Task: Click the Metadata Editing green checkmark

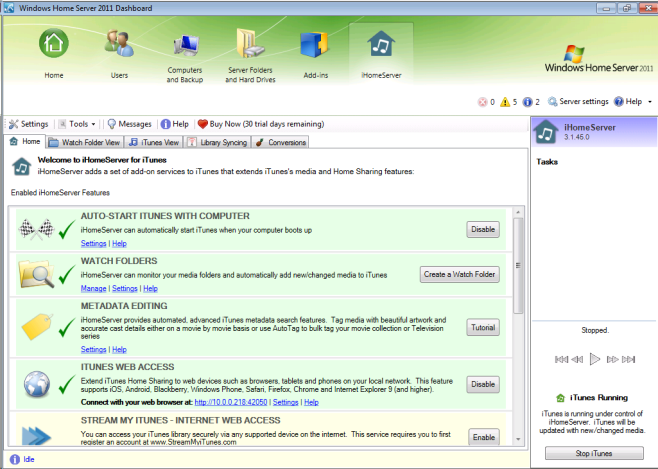Action: (67, 328)
